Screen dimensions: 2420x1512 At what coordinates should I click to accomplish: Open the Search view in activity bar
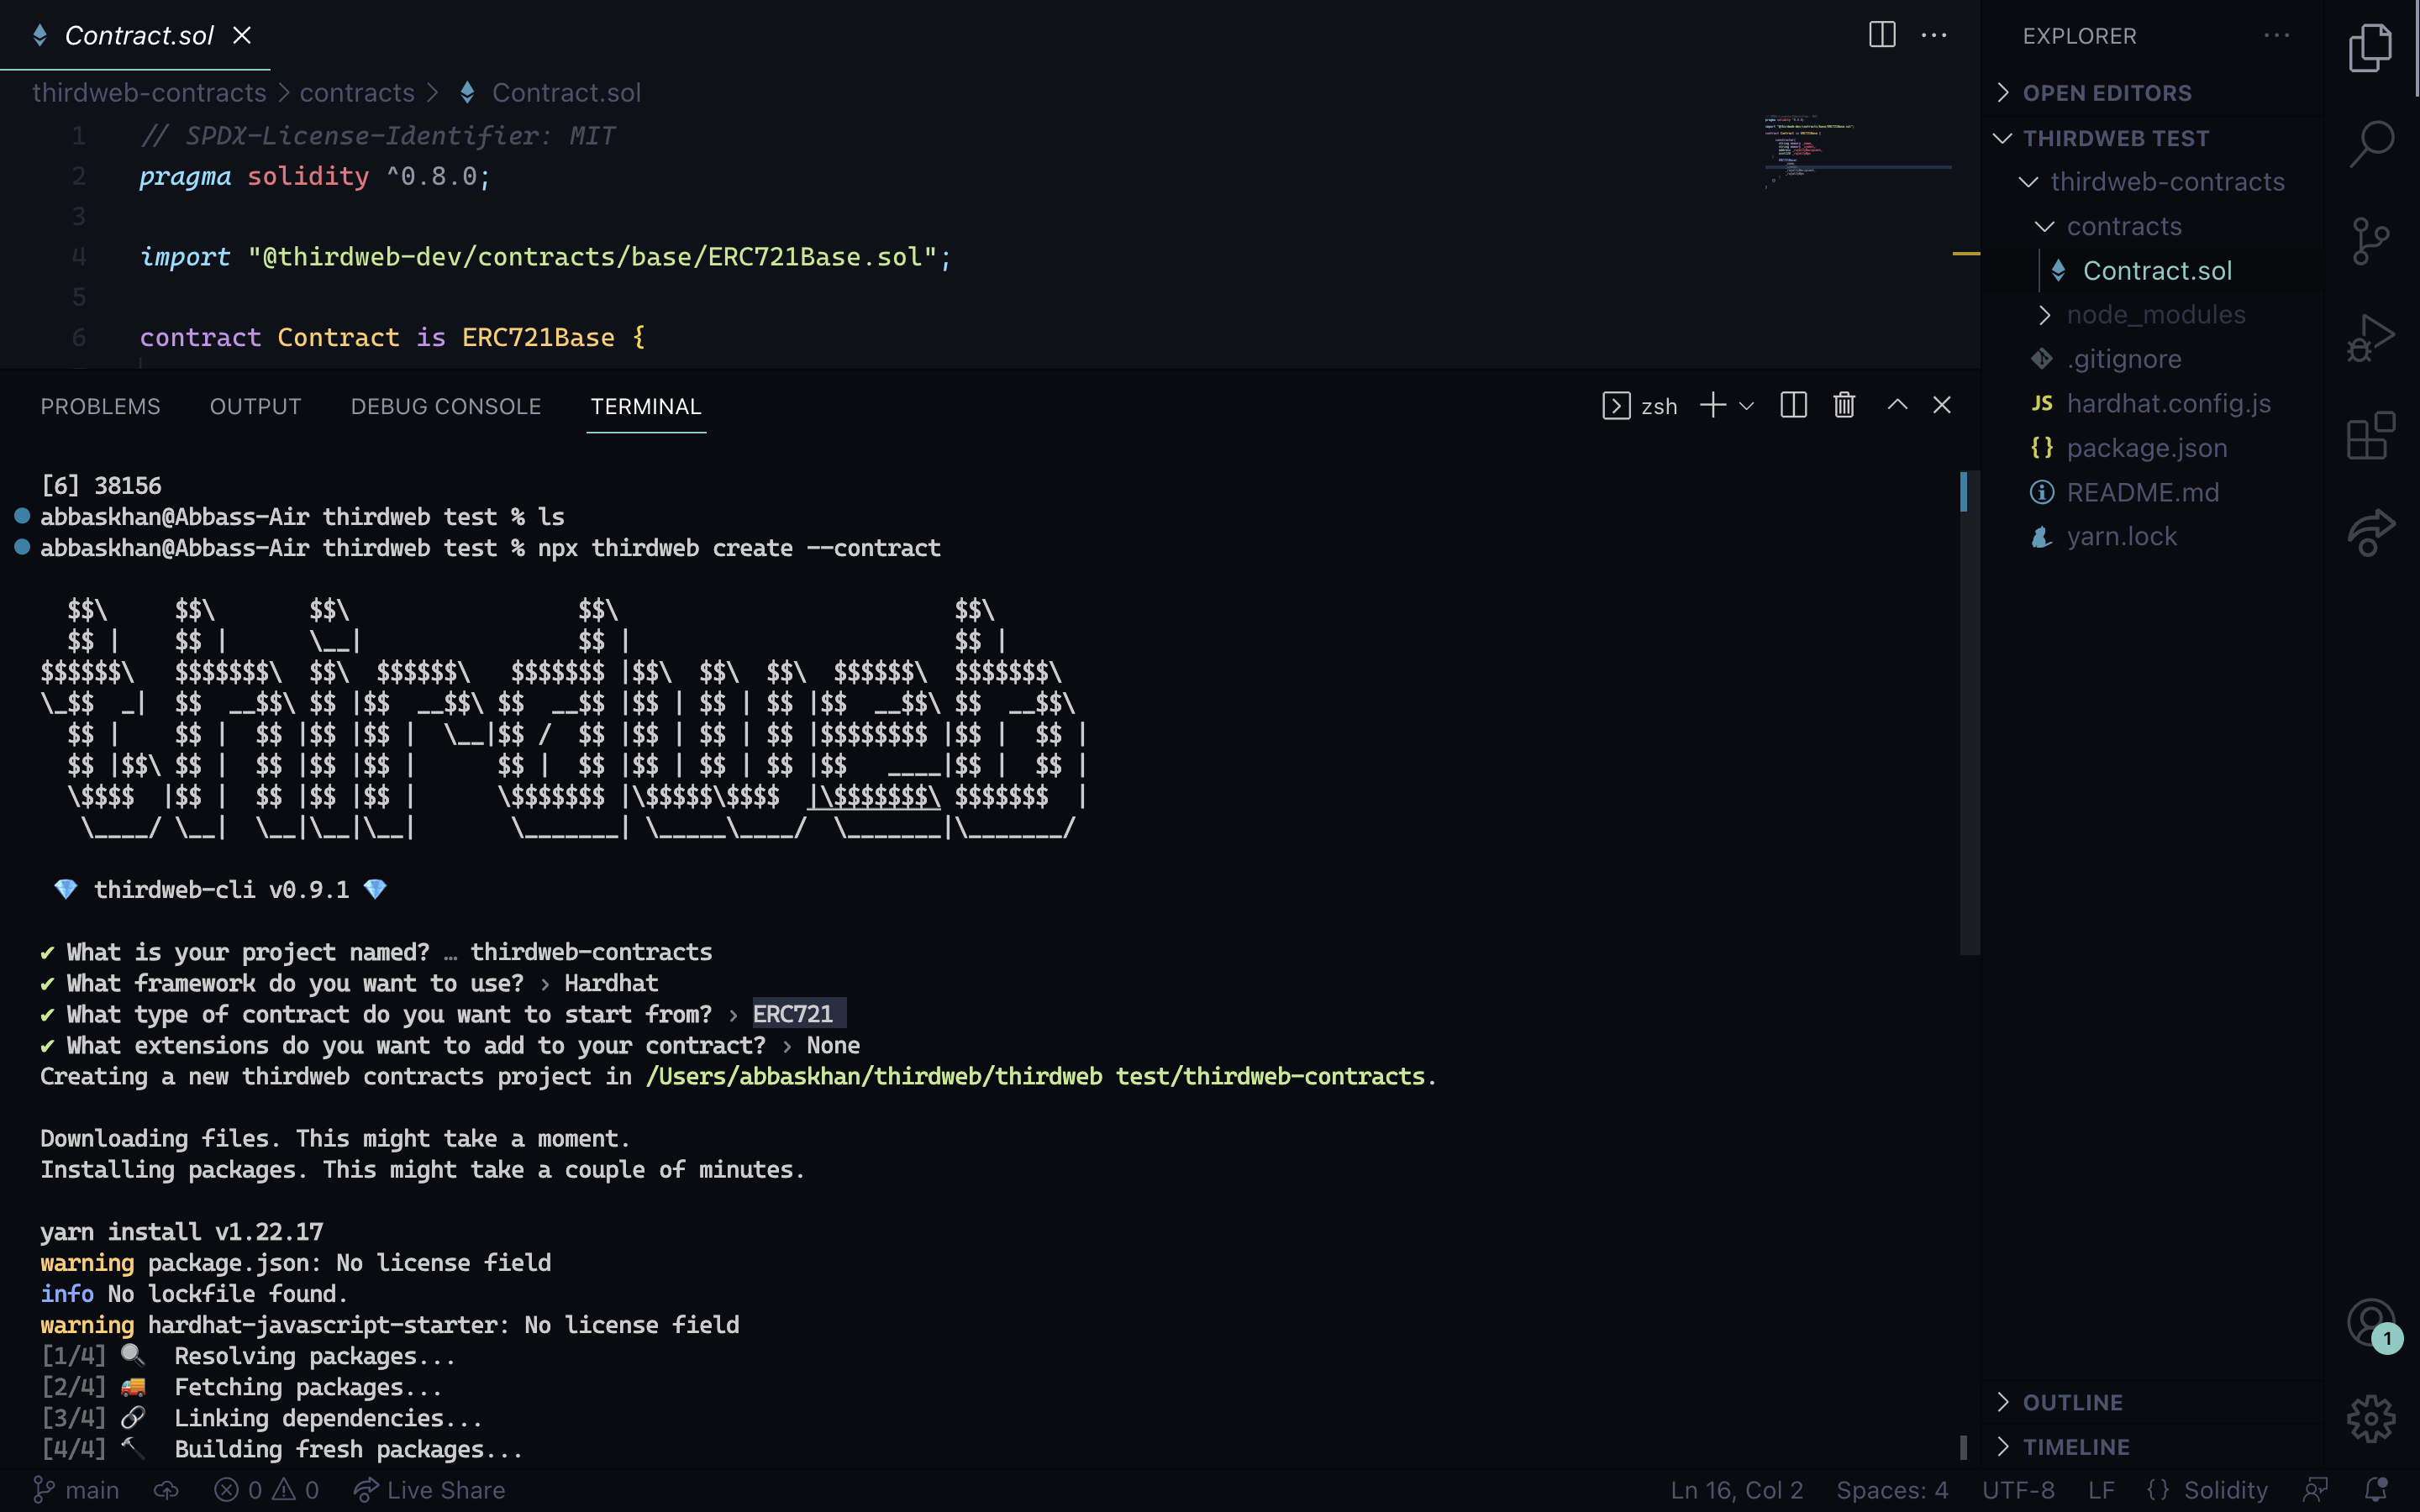[2370, 143]
